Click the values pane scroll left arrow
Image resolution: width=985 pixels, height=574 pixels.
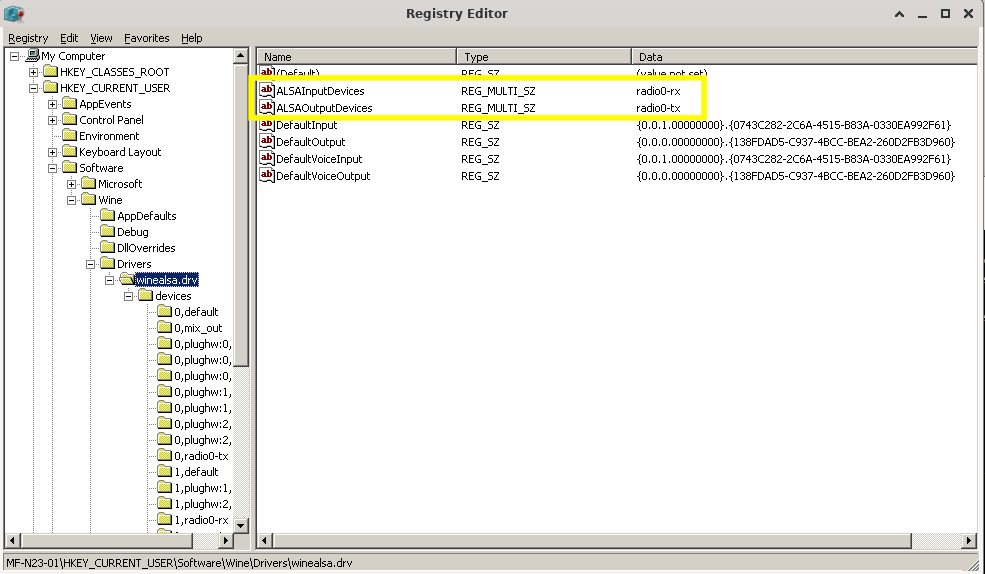(265, 540)
